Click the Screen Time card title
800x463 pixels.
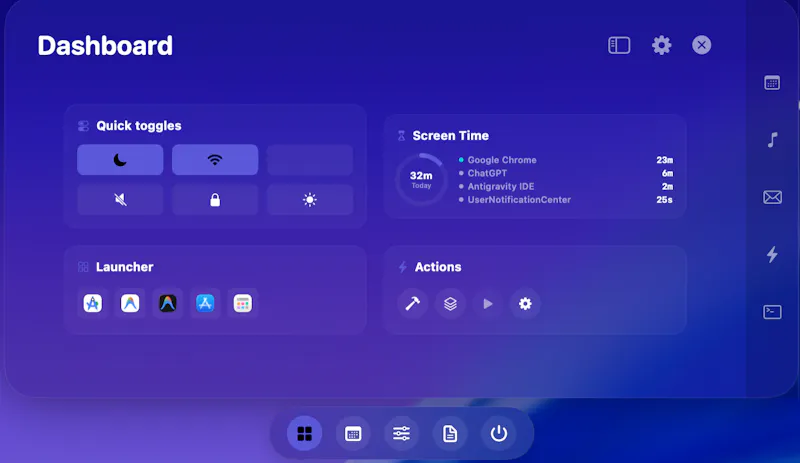(x=451, y=136)
